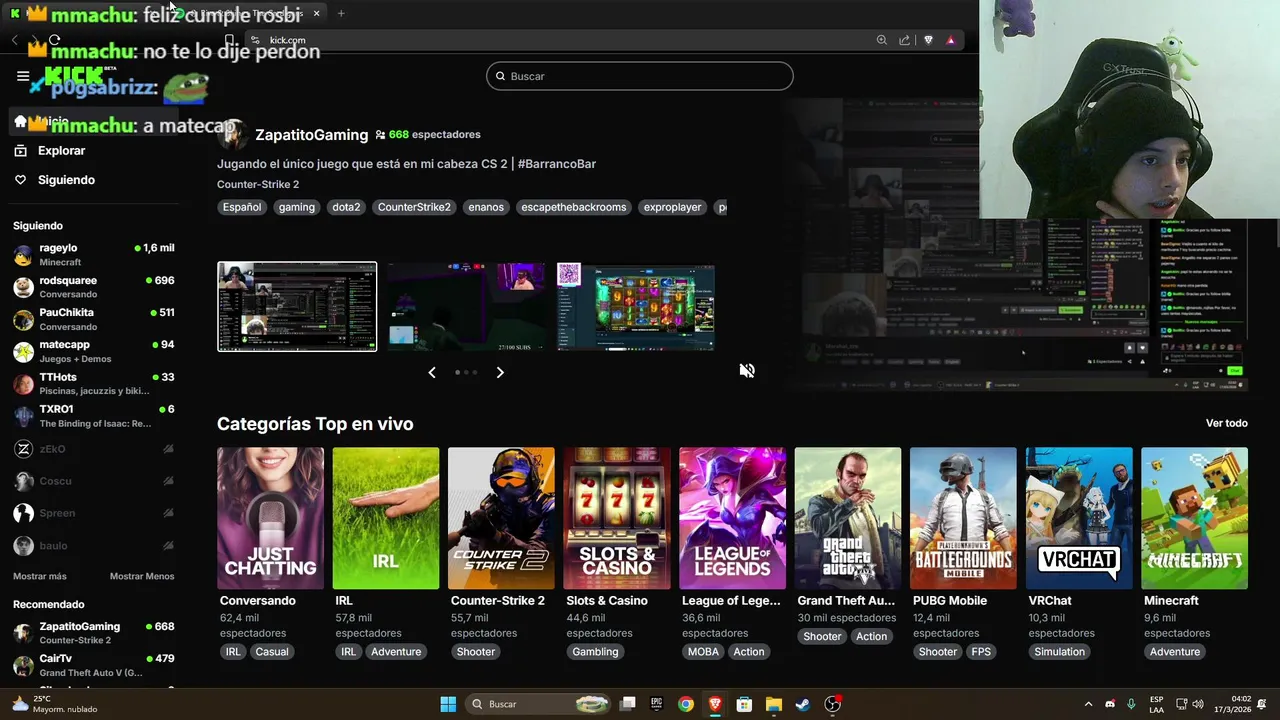Expand list with Mostrar más
The height and width of the screenshot is (720, 1280).
coord(40,576)
